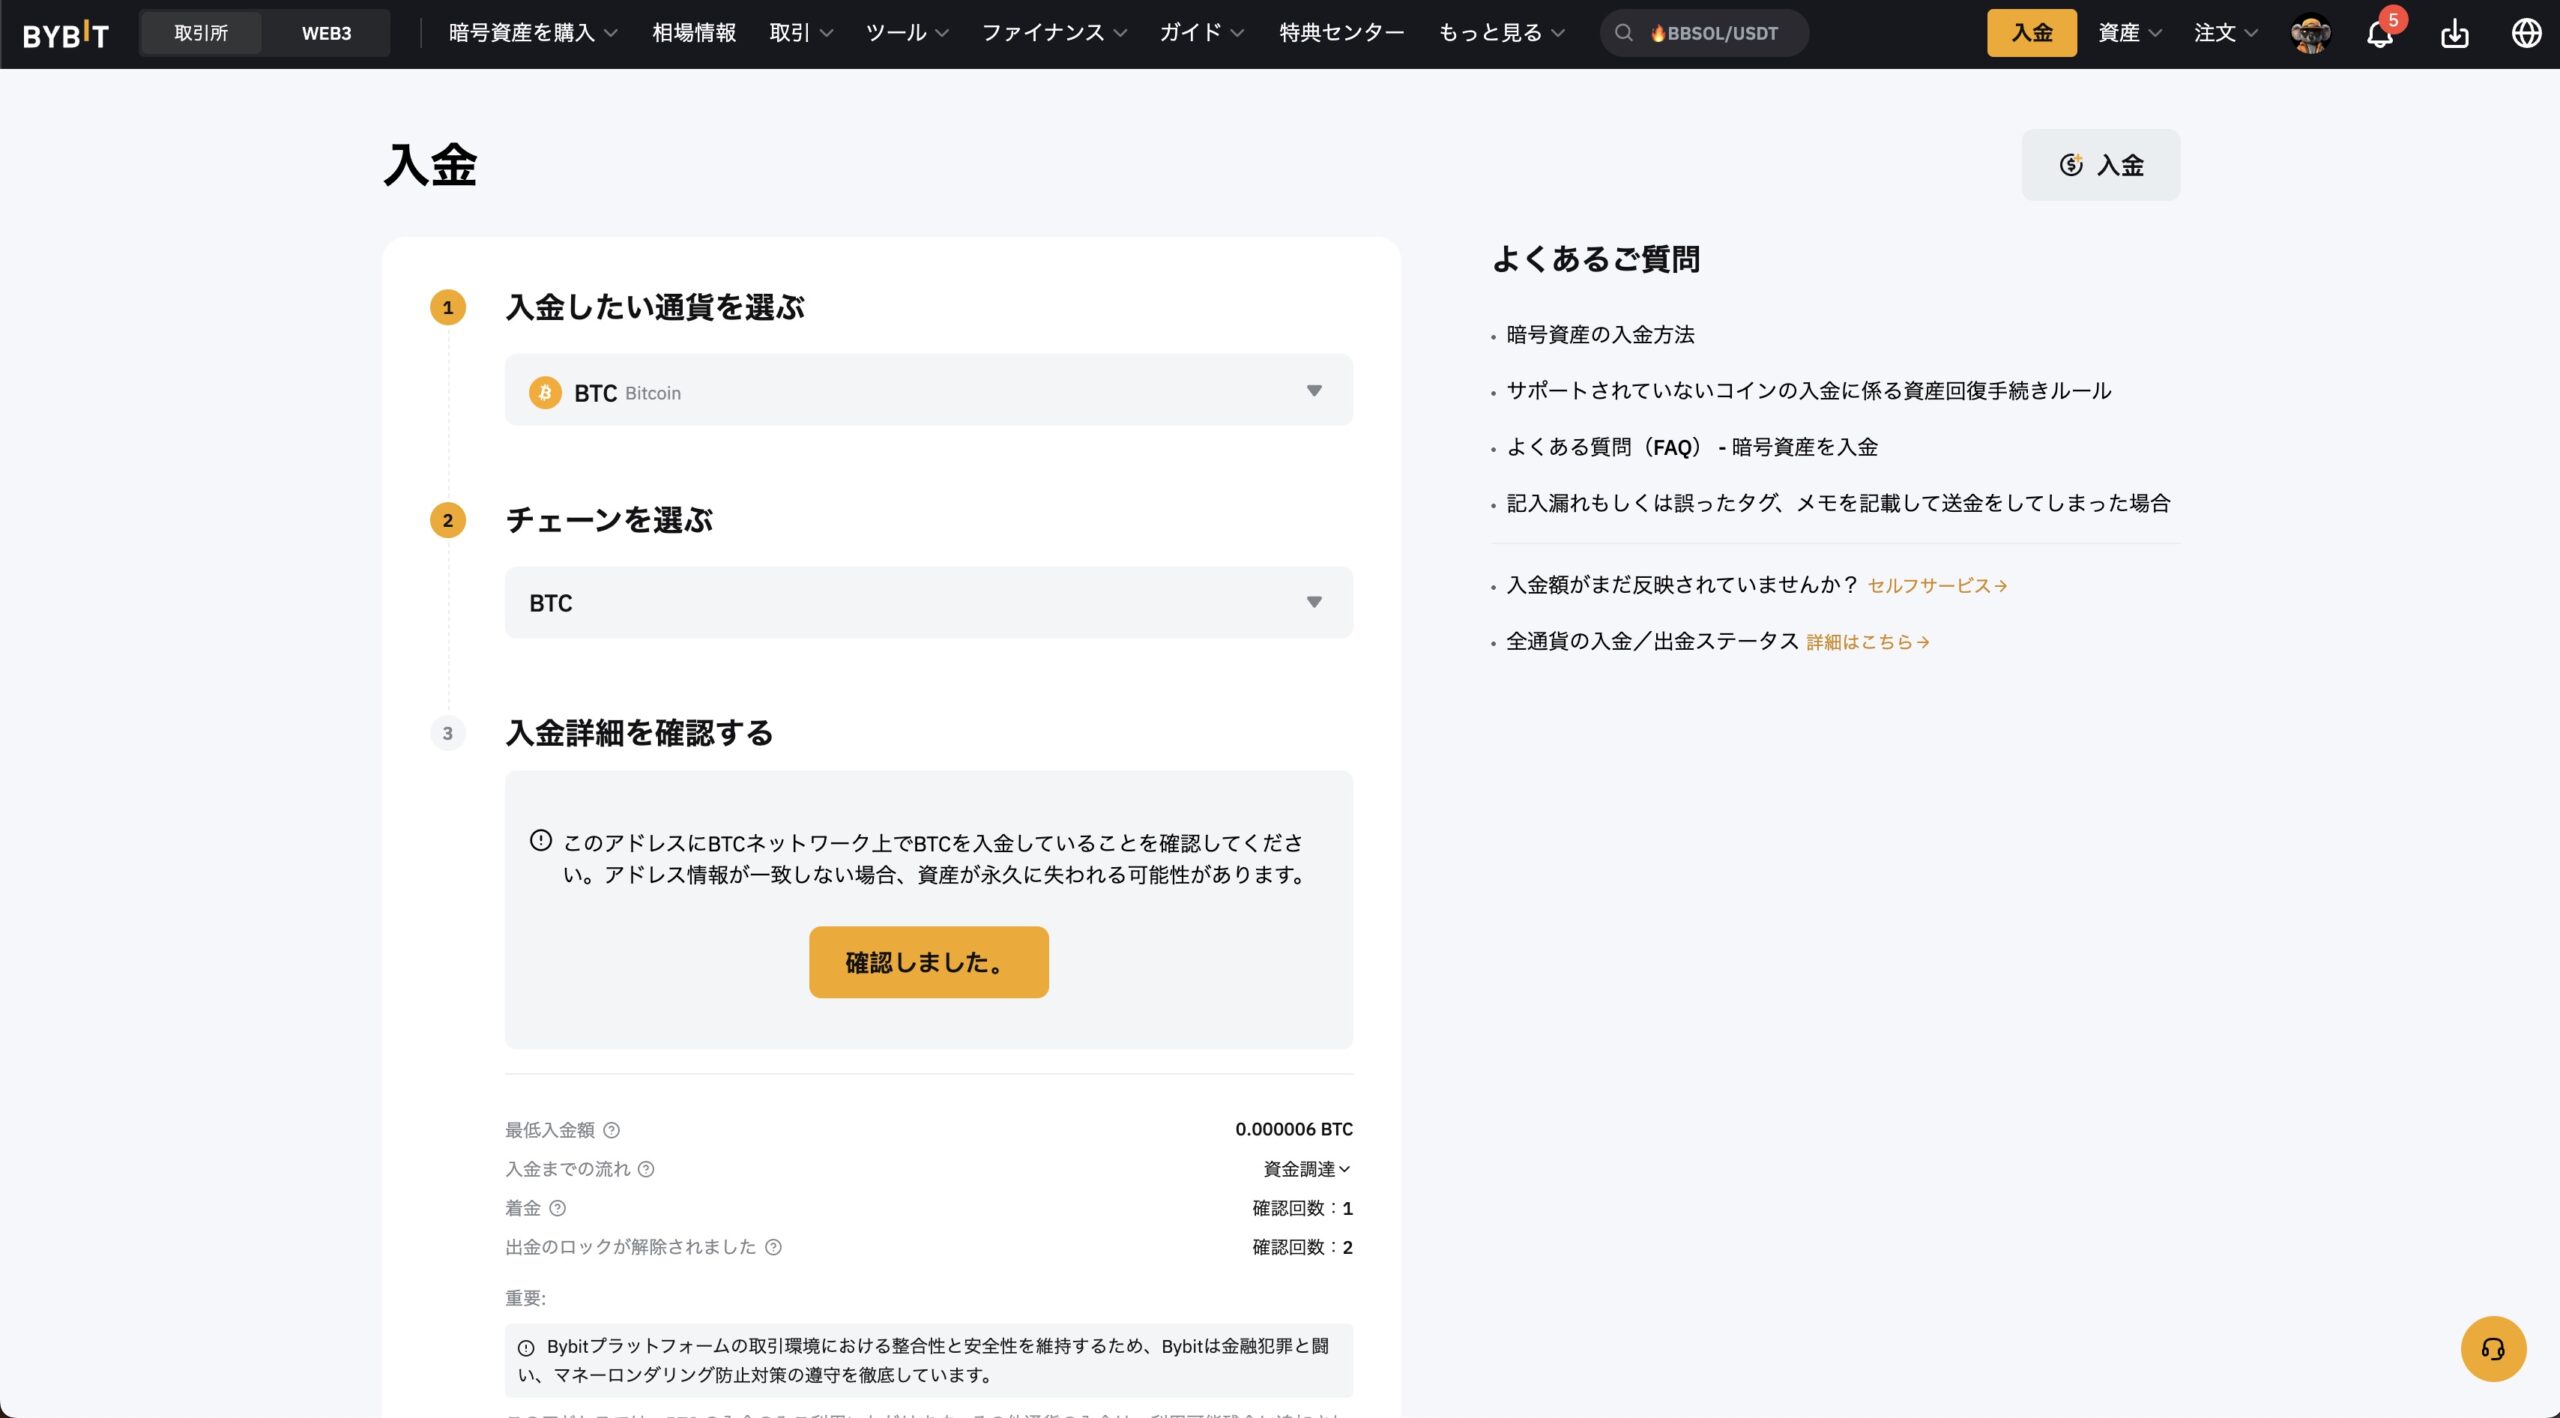
Task: Open the 特典センター menu item
Action: tap(1340, 33)
